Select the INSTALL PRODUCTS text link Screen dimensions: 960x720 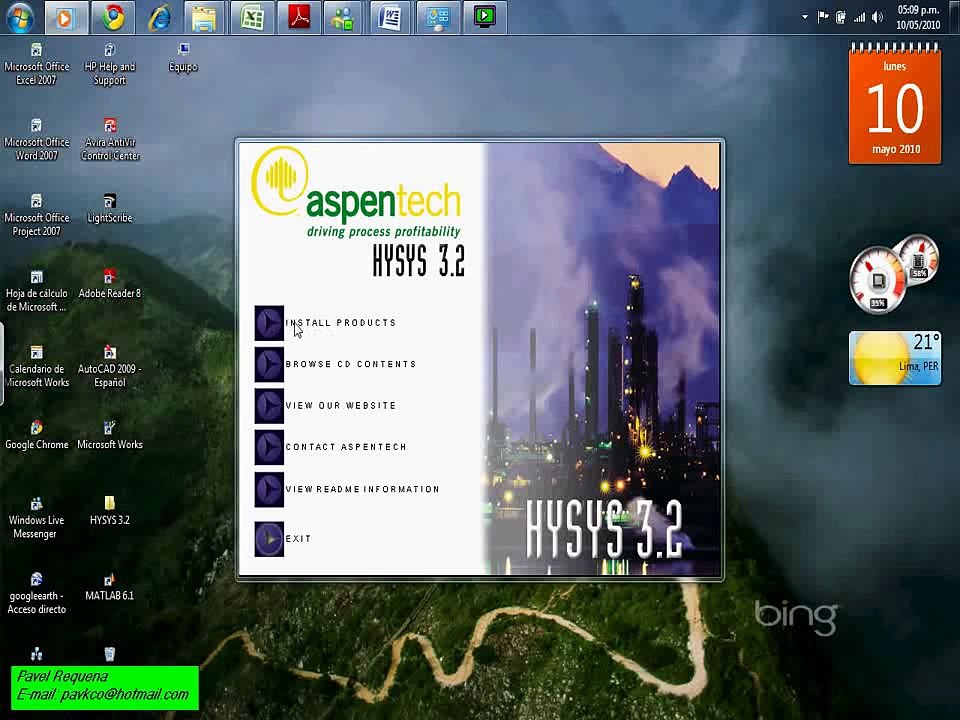pos(341,323)
